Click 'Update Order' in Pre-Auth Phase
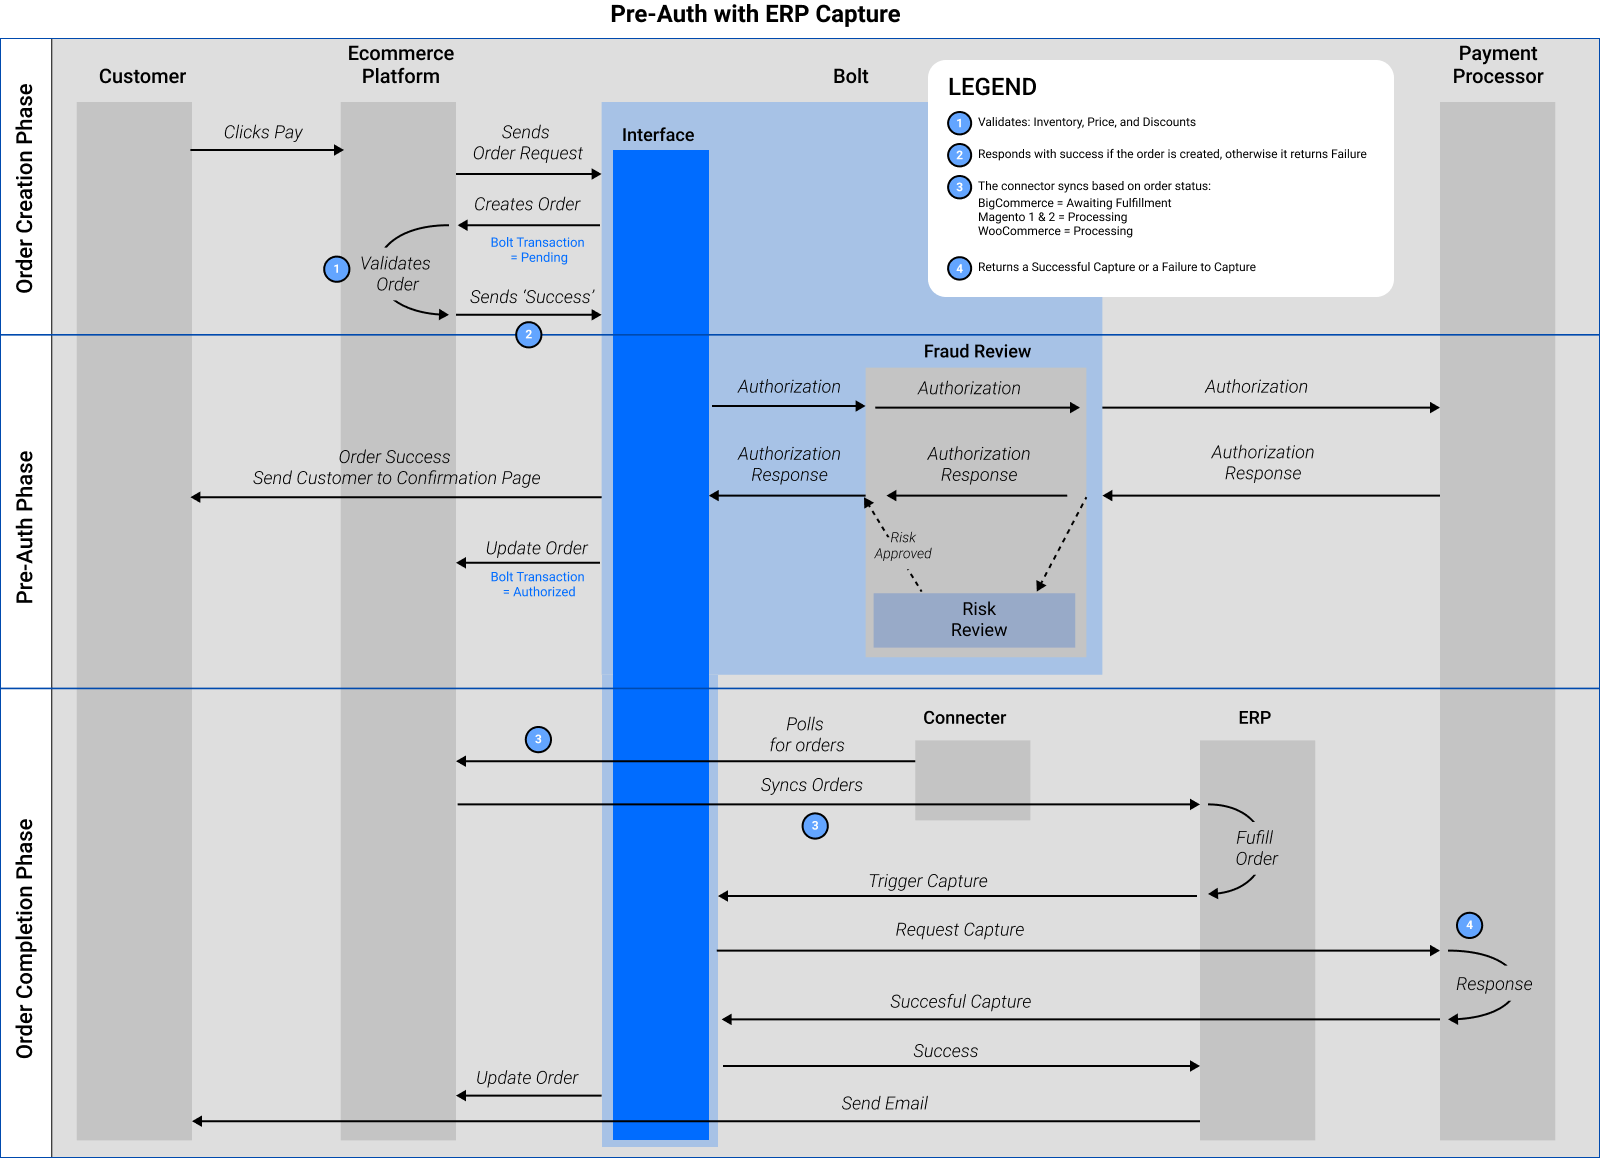This screenshot has width=1600, height=1158. [x=537, y=548]
